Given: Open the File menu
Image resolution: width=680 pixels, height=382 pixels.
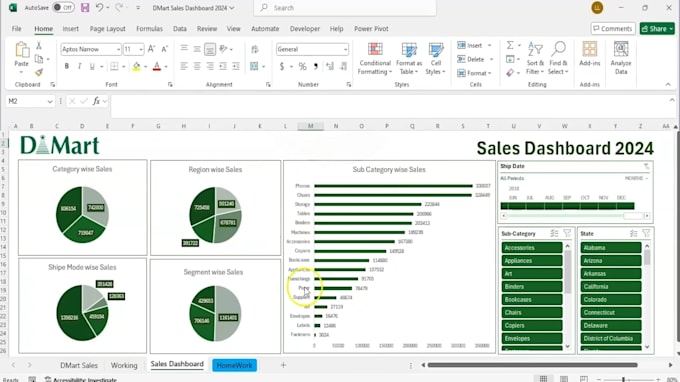Looking at the screenshot, I should [16, 29].
